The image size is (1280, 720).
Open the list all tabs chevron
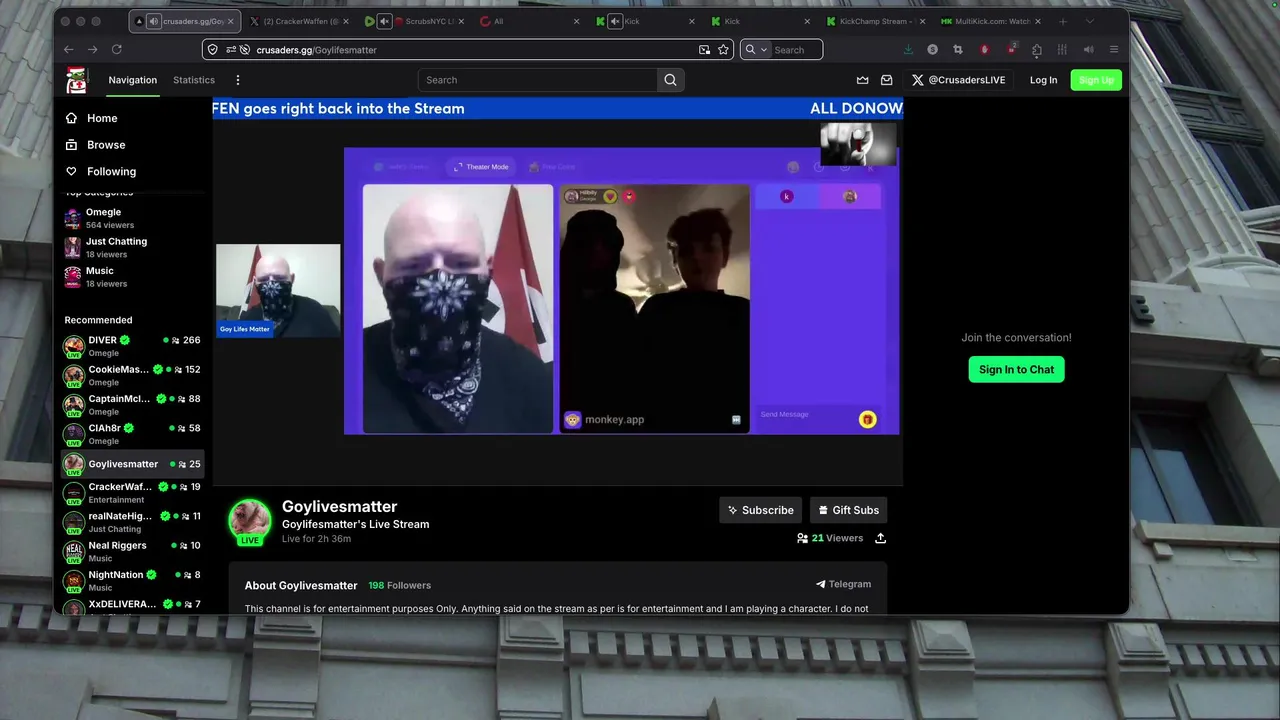1090,21
